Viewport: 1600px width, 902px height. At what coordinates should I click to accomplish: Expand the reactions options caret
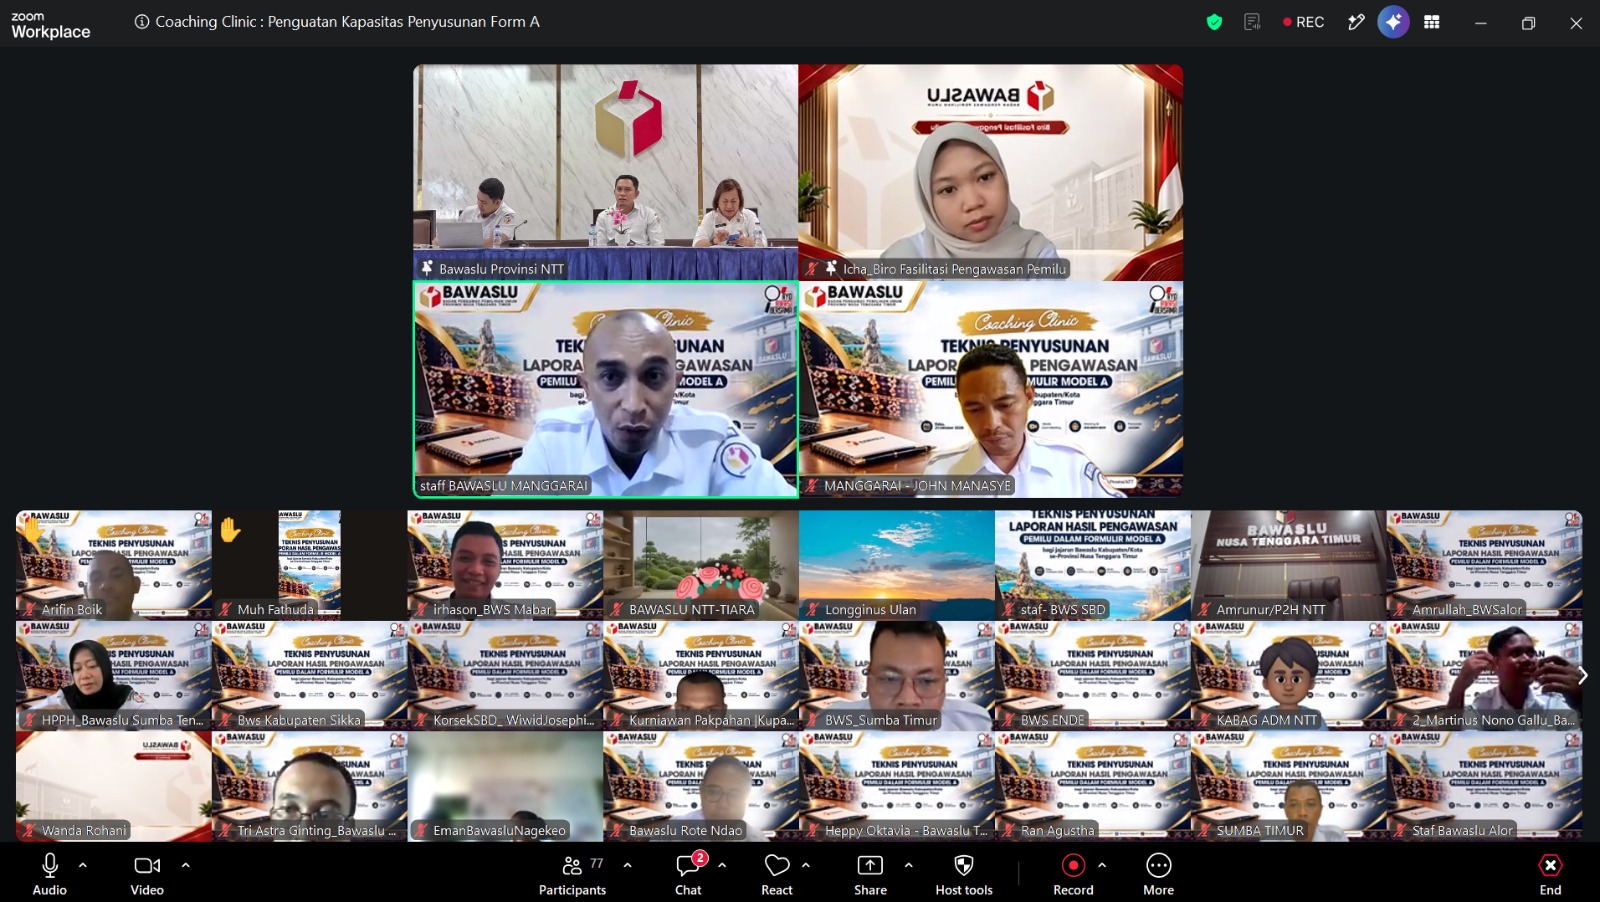point(806,865)
